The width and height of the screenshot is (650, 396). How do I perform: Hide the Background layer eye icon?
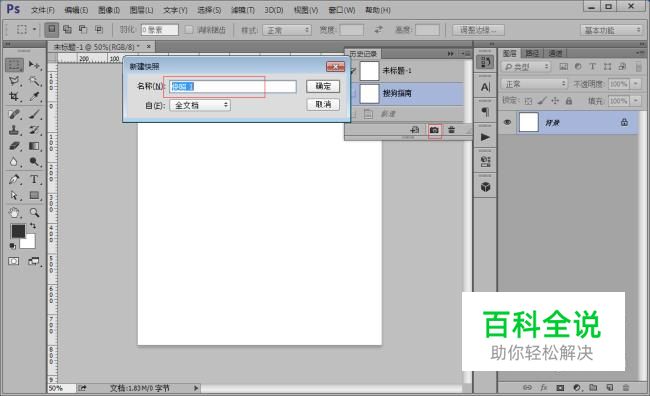point(507,123)
